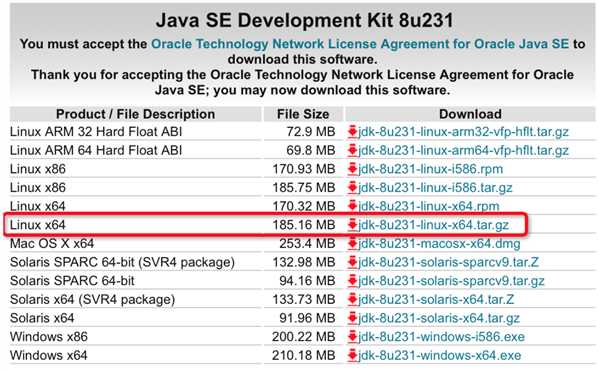
Task: Click download arrow icon beside jdk-8u231-solaris-sparcv9.tar.gz
Action: coord(352,281)
